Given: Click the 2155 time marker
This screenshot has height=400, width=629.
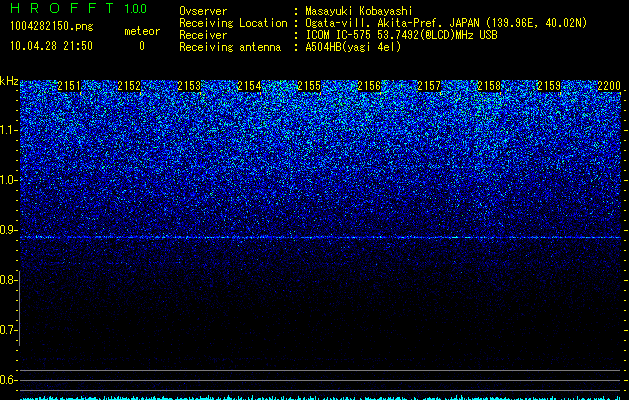Looking at the screenshot, I should 309,86.
